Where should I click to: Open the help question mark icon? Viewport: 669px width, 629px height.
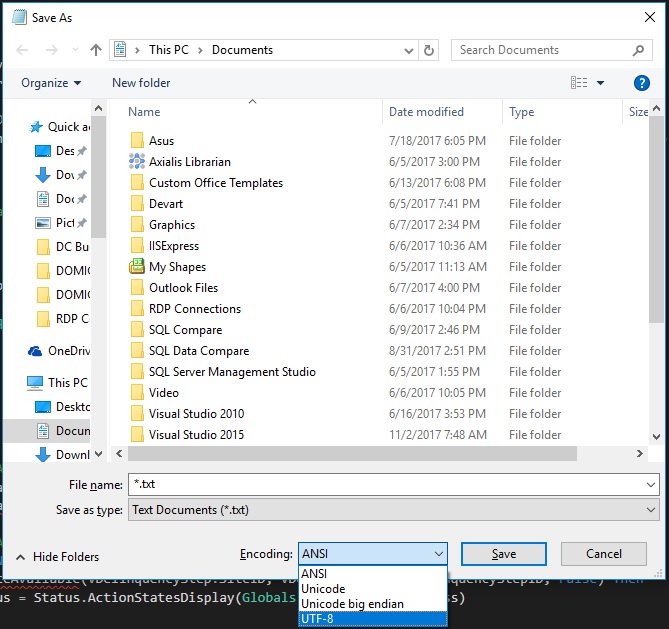click(x=642, y=83)
